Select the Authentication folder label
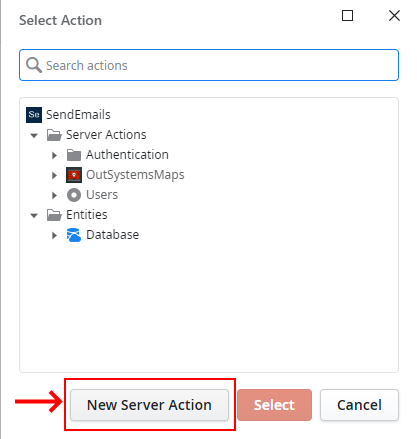The width and height of the screenshot is (417, 439). tap(127, 155)
